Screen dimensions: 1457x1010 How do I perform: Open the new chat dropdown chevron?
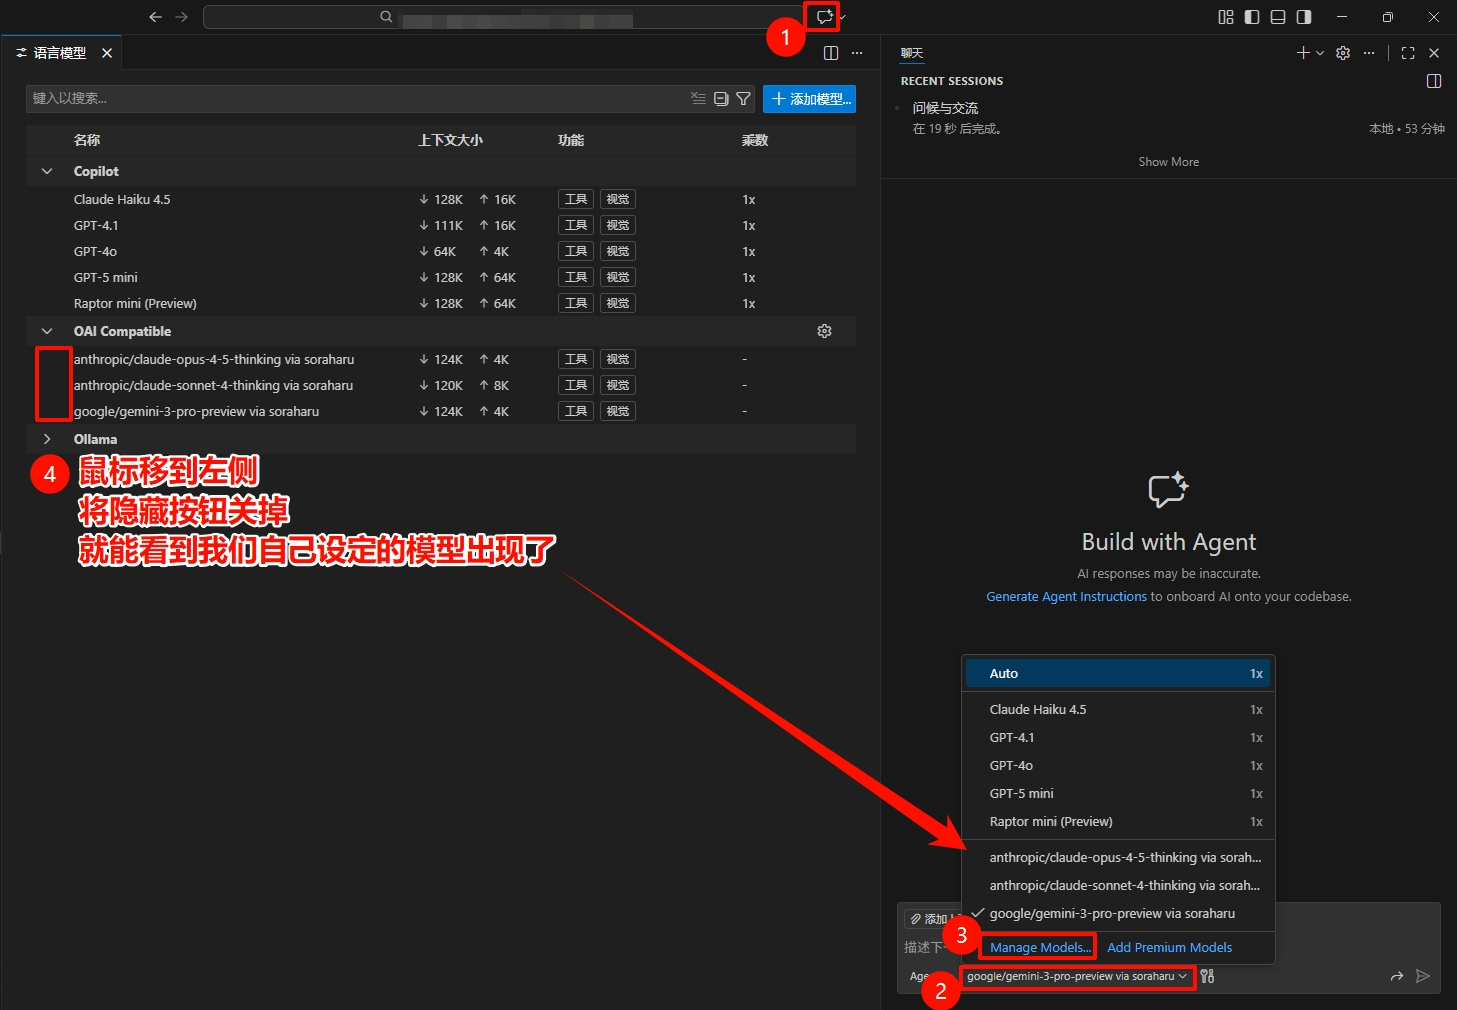[x=1320, y=53]
